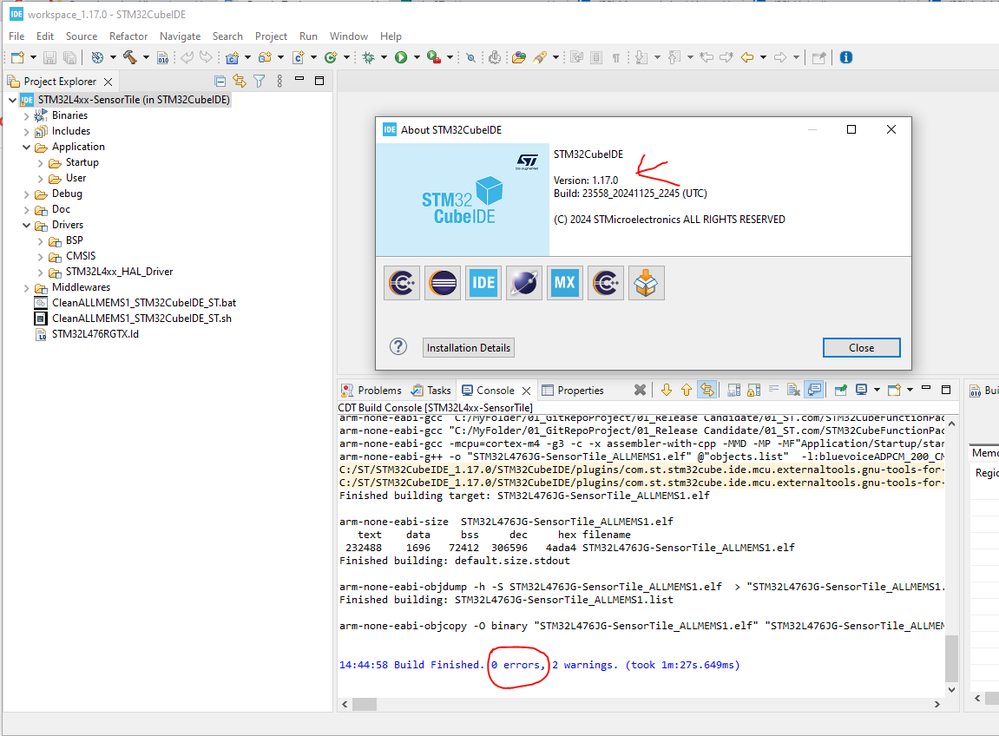Toggle Wrap/Sync build console highlighted arrows icon
Image resolution: width=999 pixels, height=736 pixels.
pos(707,390)
